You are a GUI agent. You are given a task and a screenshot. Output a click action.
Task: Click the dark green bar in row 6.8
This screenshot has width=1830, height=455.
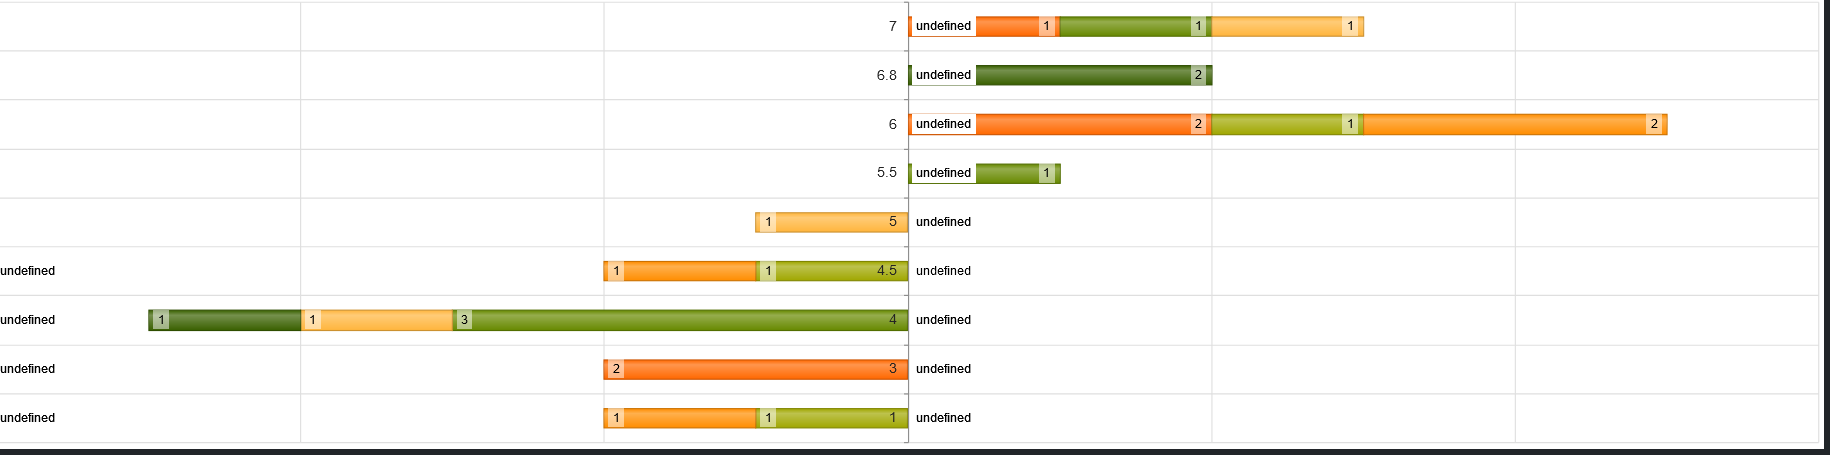coord(1085,75)
